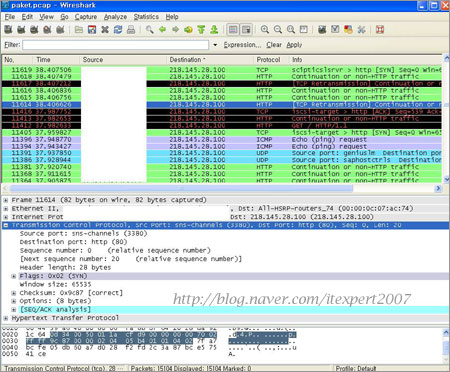This screenshot has height=372, width=450.
Task: Expand the Checksum: 0x9c87 node
Action: tap(14, 293)
